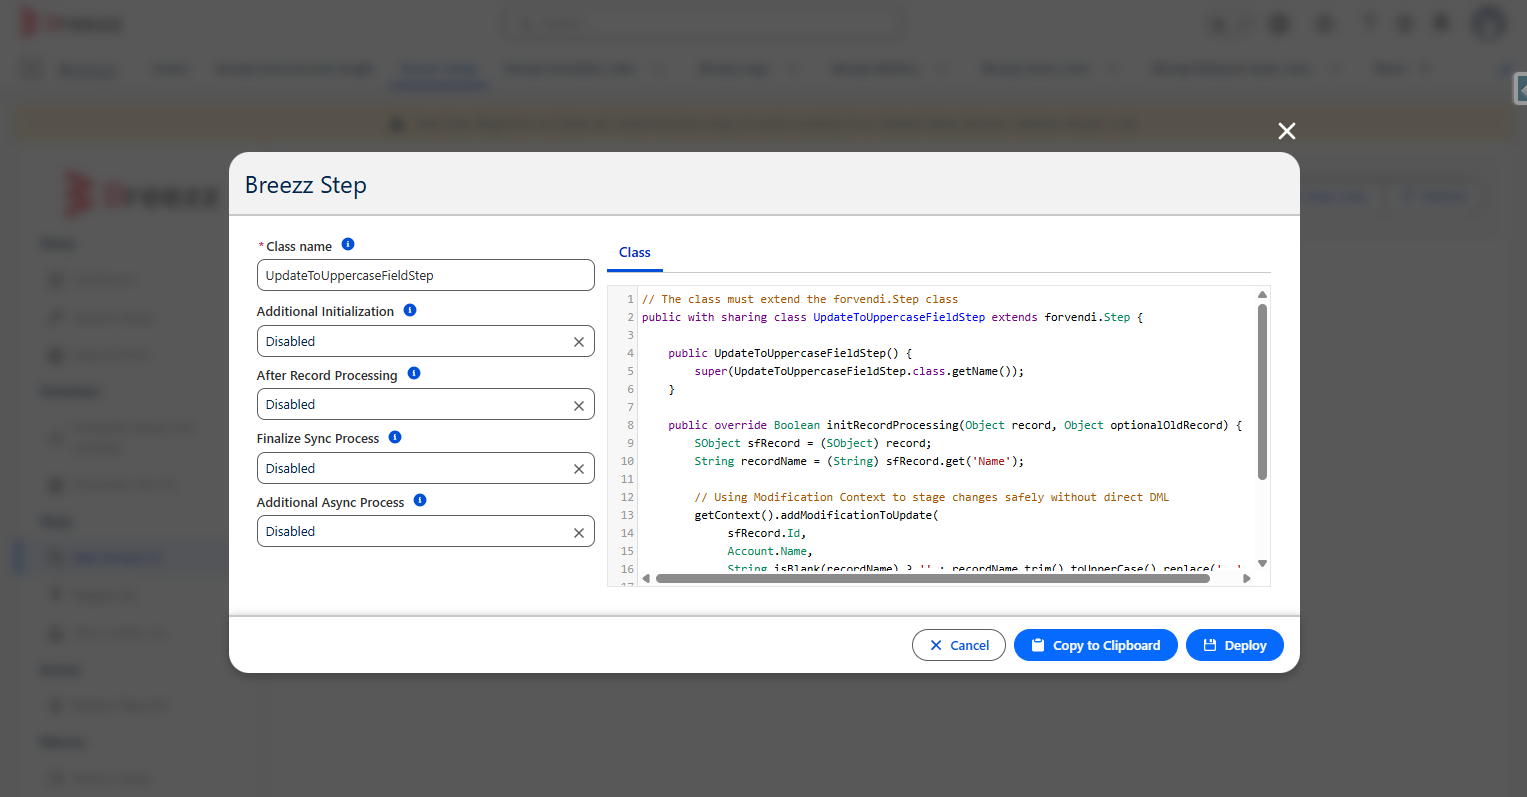
Task: Clear After Record Processing value with X
Action: coord(579,406)
